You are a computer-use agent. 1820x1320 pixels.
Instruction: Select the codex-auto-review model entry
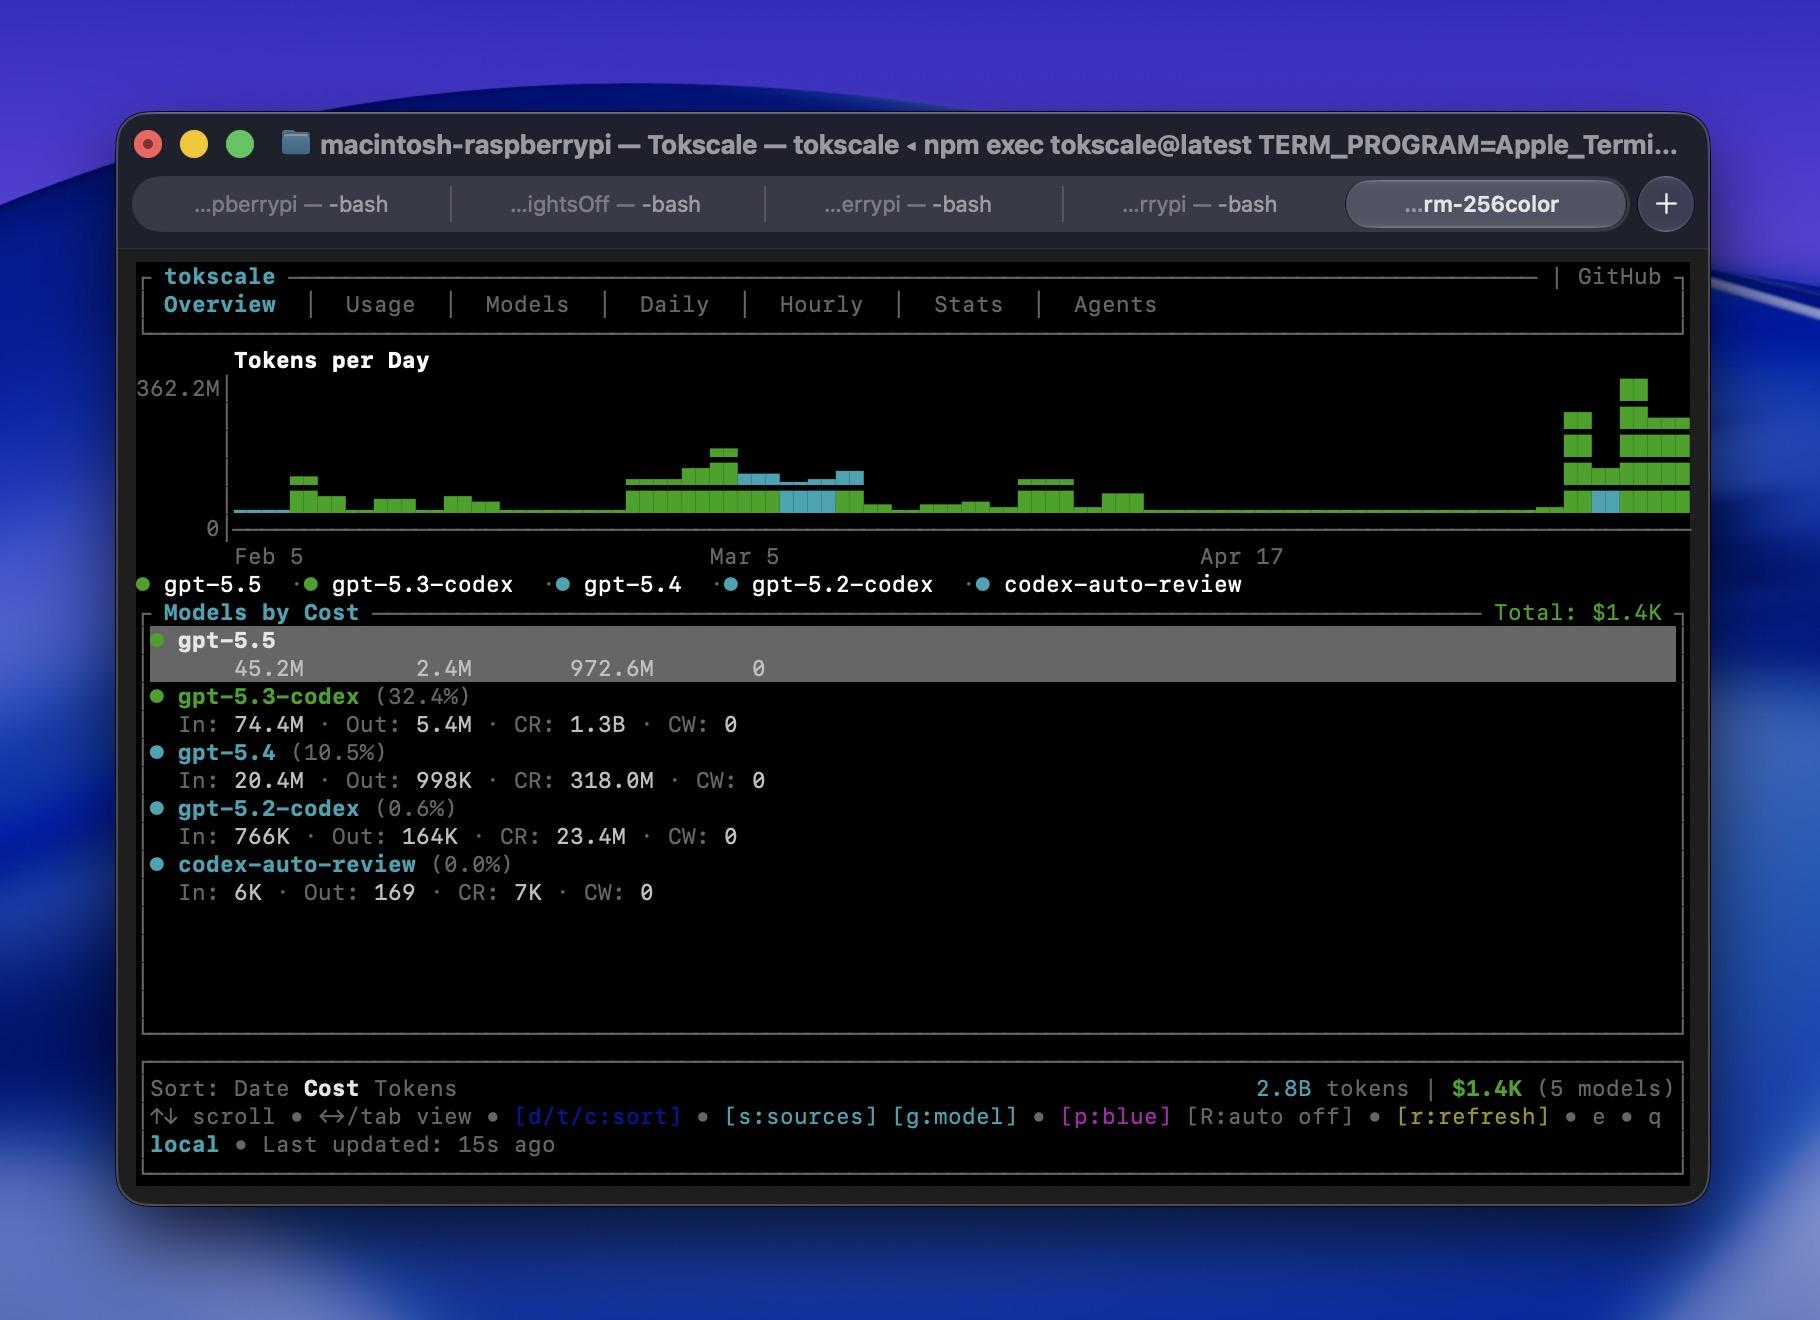pyautogui.click(x=913, y=878)
